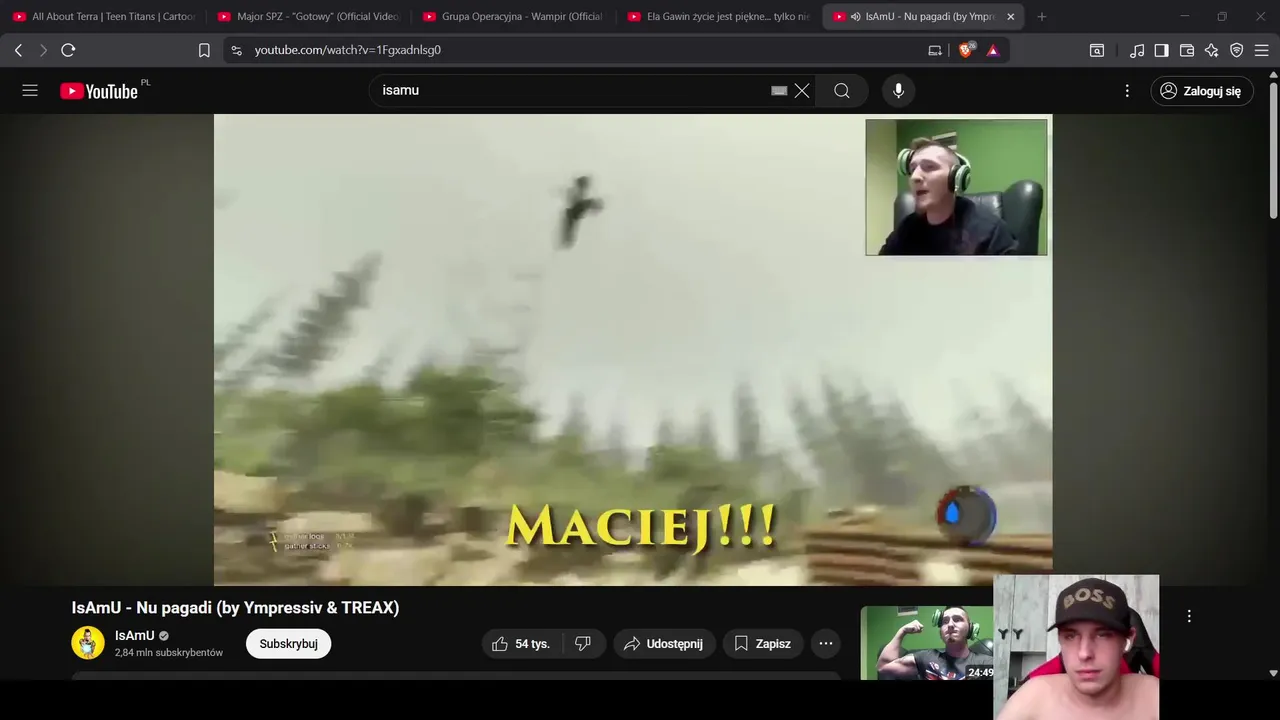The image size is (1280, 720).
Task: Go forward in browser history
Action: [x=43, y=50]
